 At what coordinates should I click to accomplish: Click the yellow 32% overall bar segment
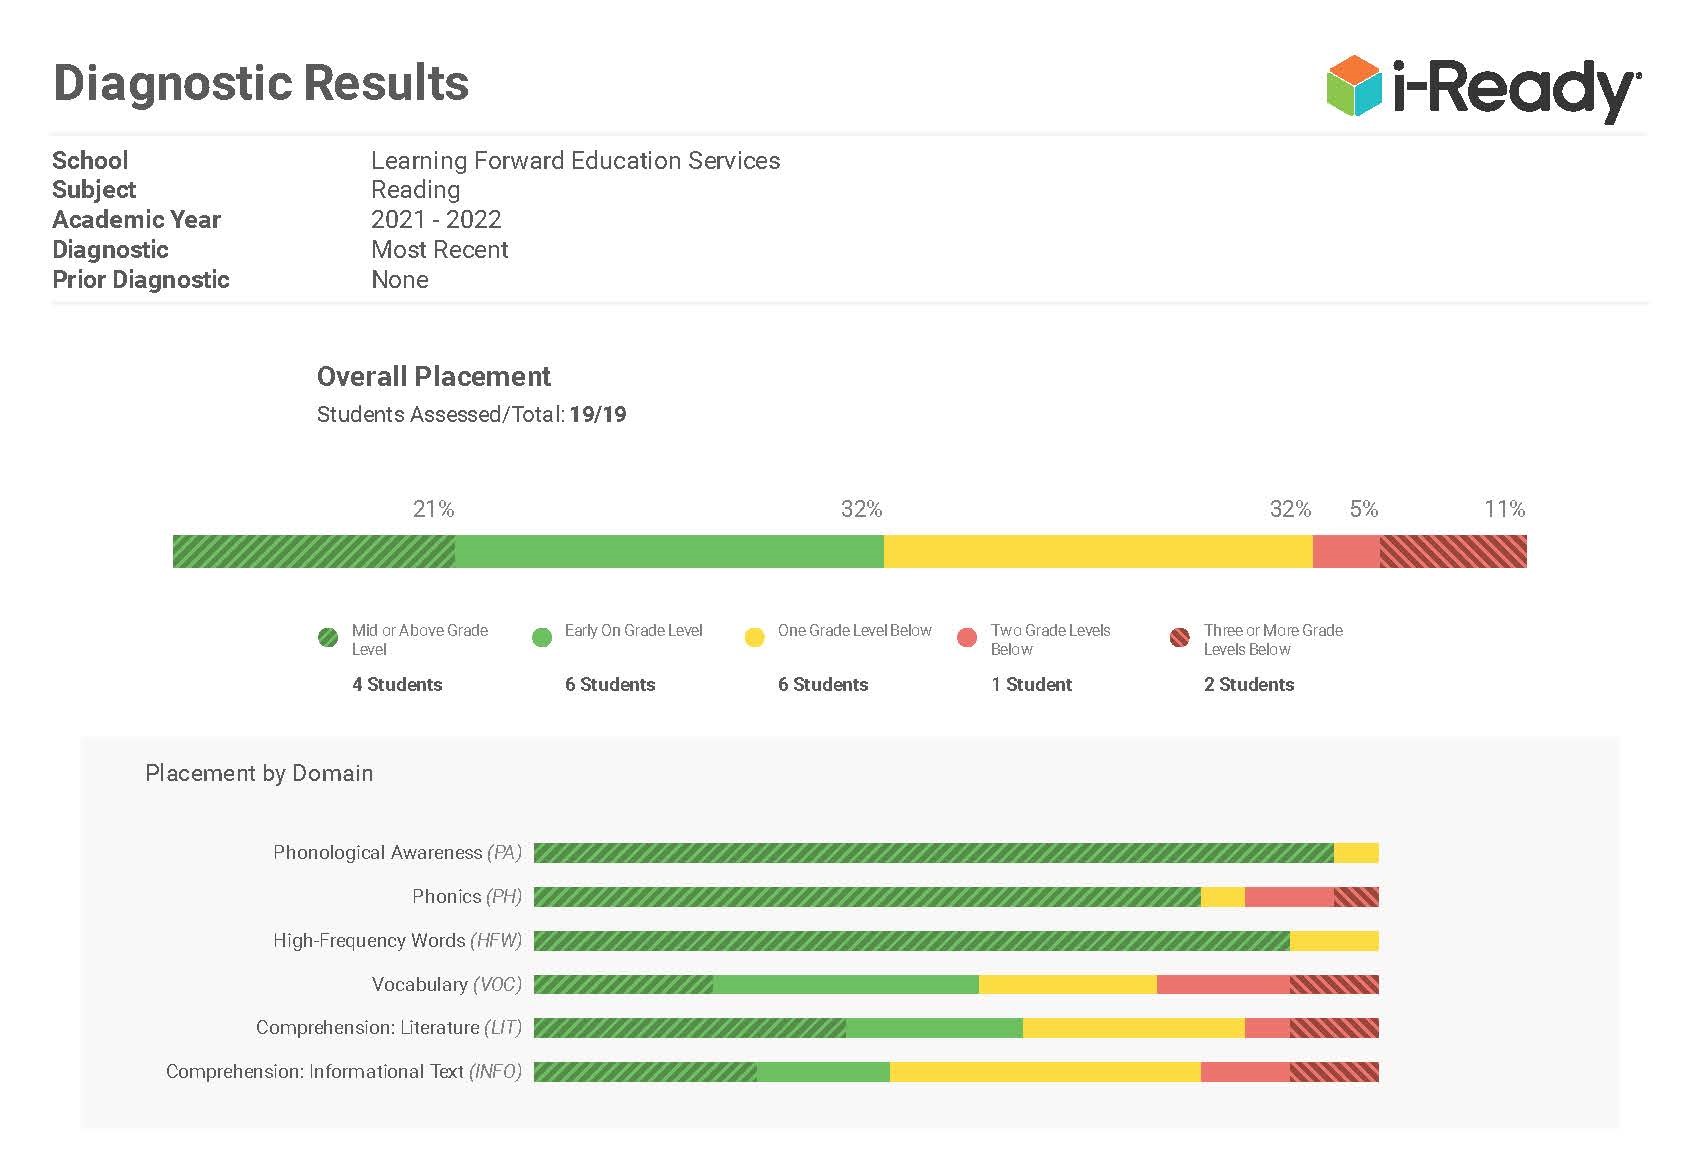pos(1097,552)
